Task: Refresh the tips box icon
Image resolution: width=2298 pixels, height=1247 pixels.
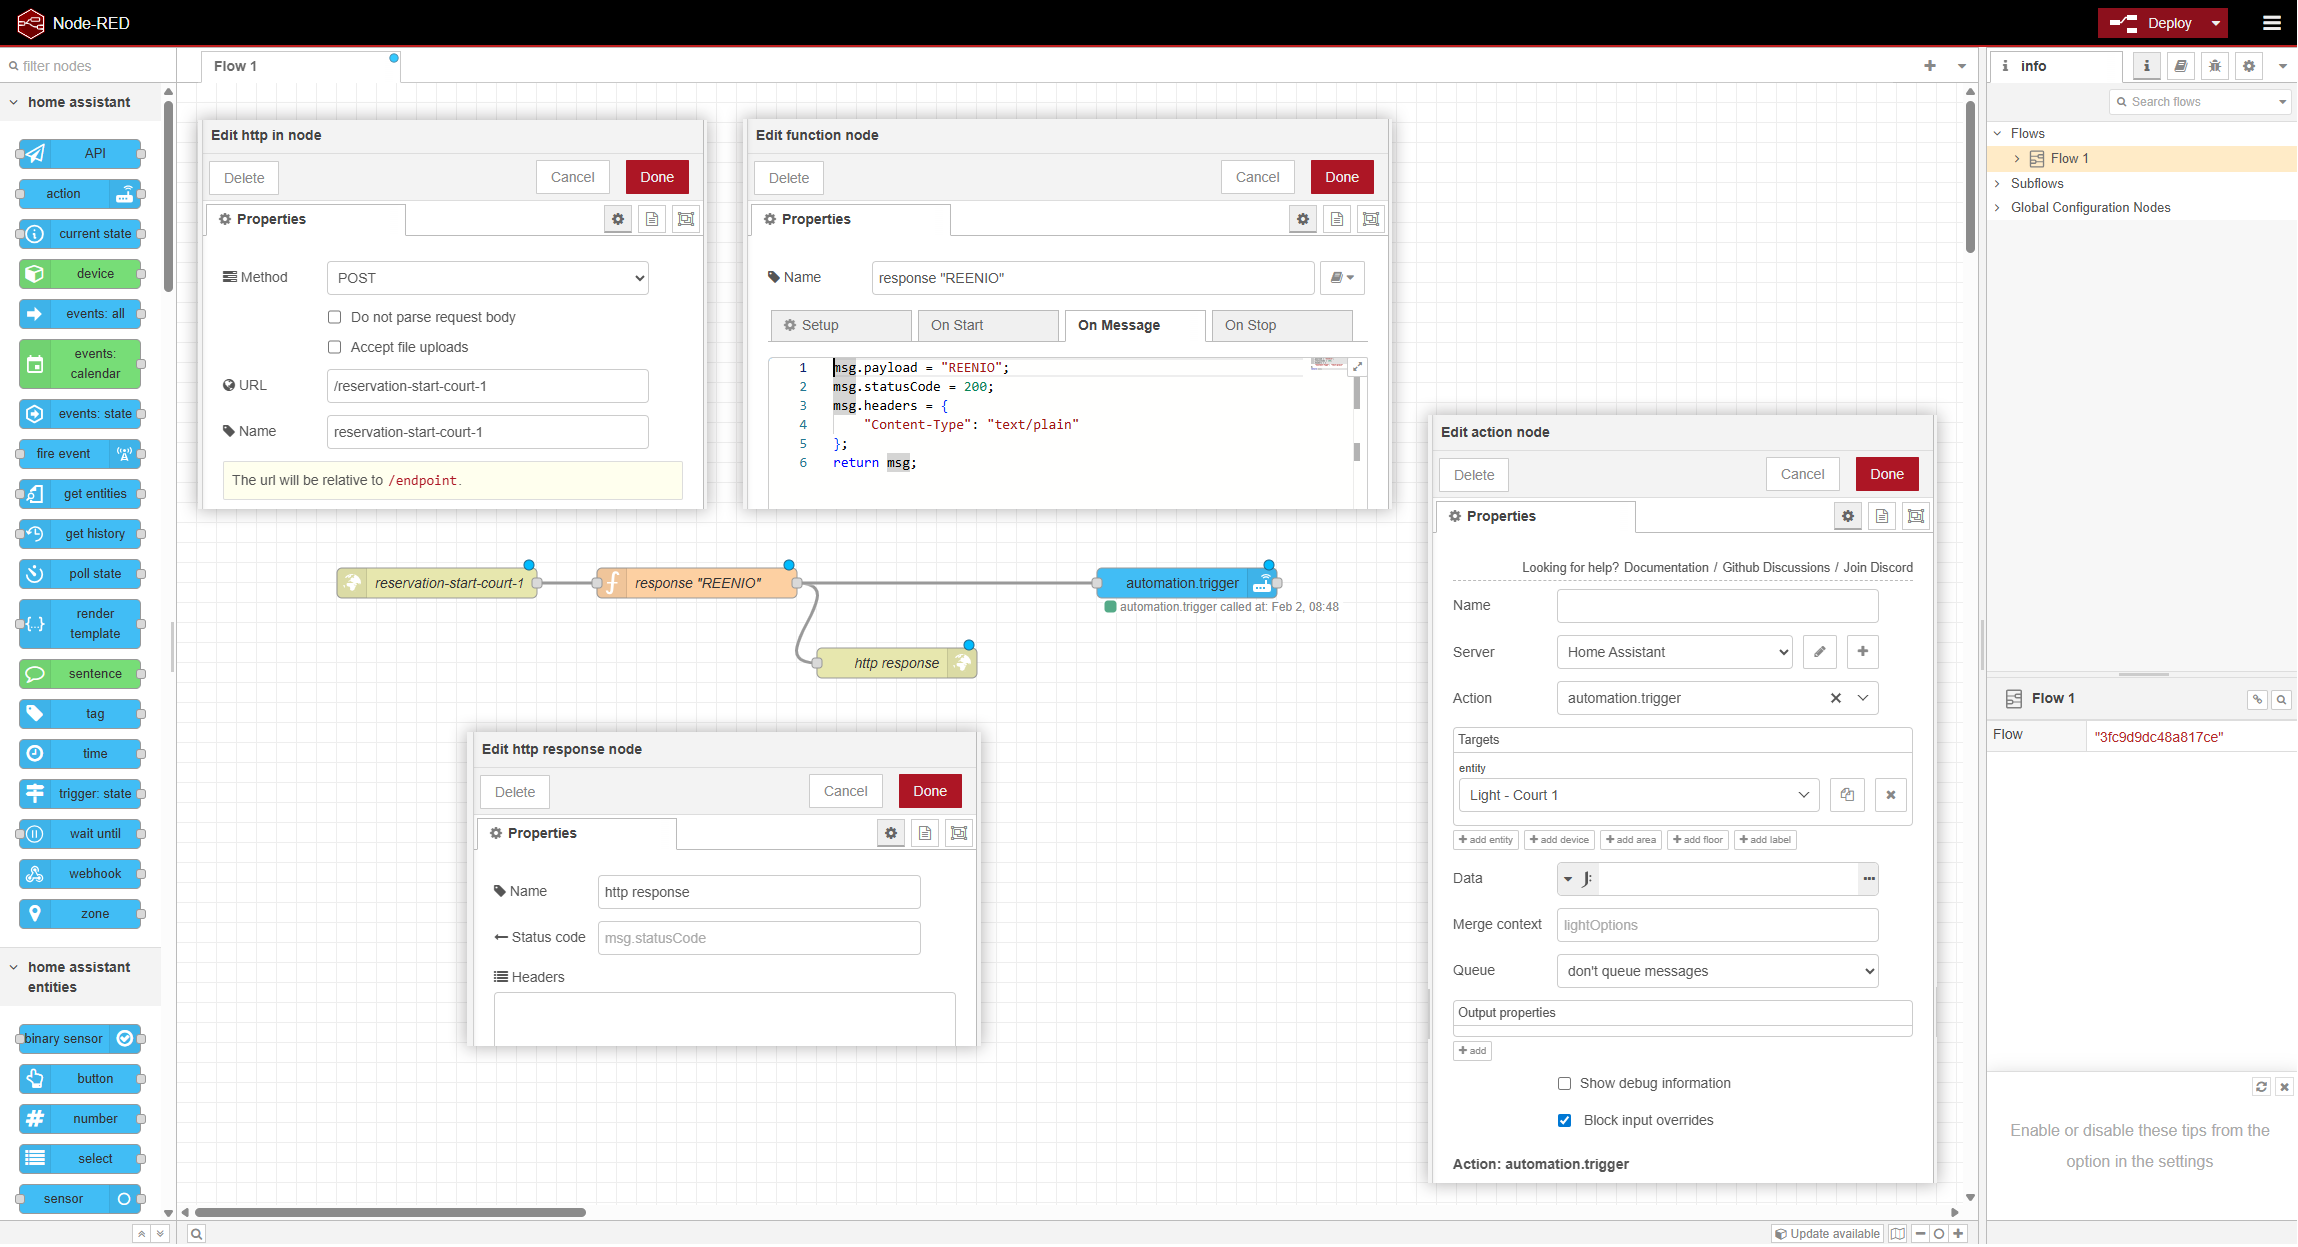Action: click(2260, 1086)
